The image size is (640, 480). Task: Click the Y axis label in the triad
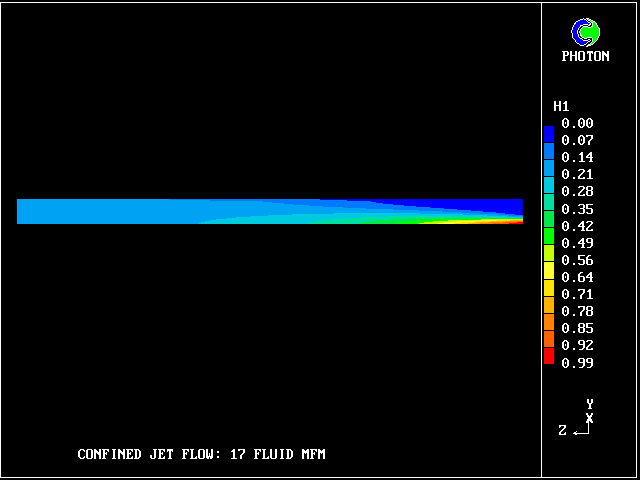(x=590, y=404)
